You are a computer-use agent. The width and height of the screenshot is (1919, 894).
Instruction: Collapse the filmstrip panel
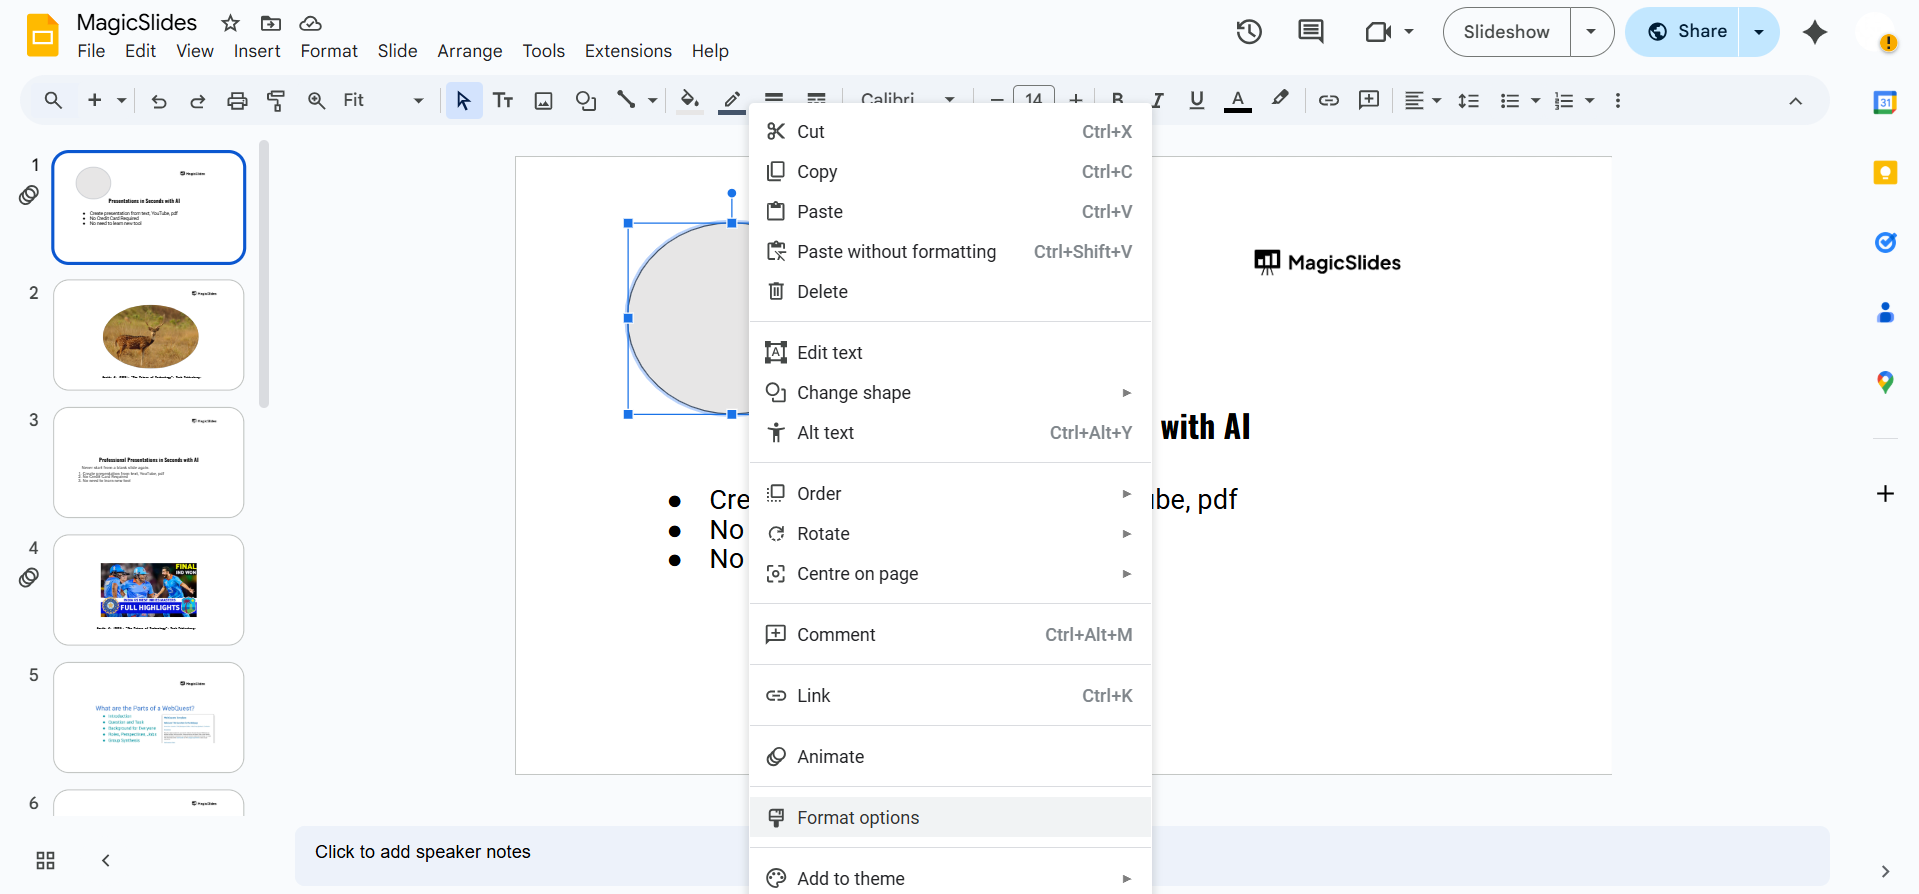[106, 861]
